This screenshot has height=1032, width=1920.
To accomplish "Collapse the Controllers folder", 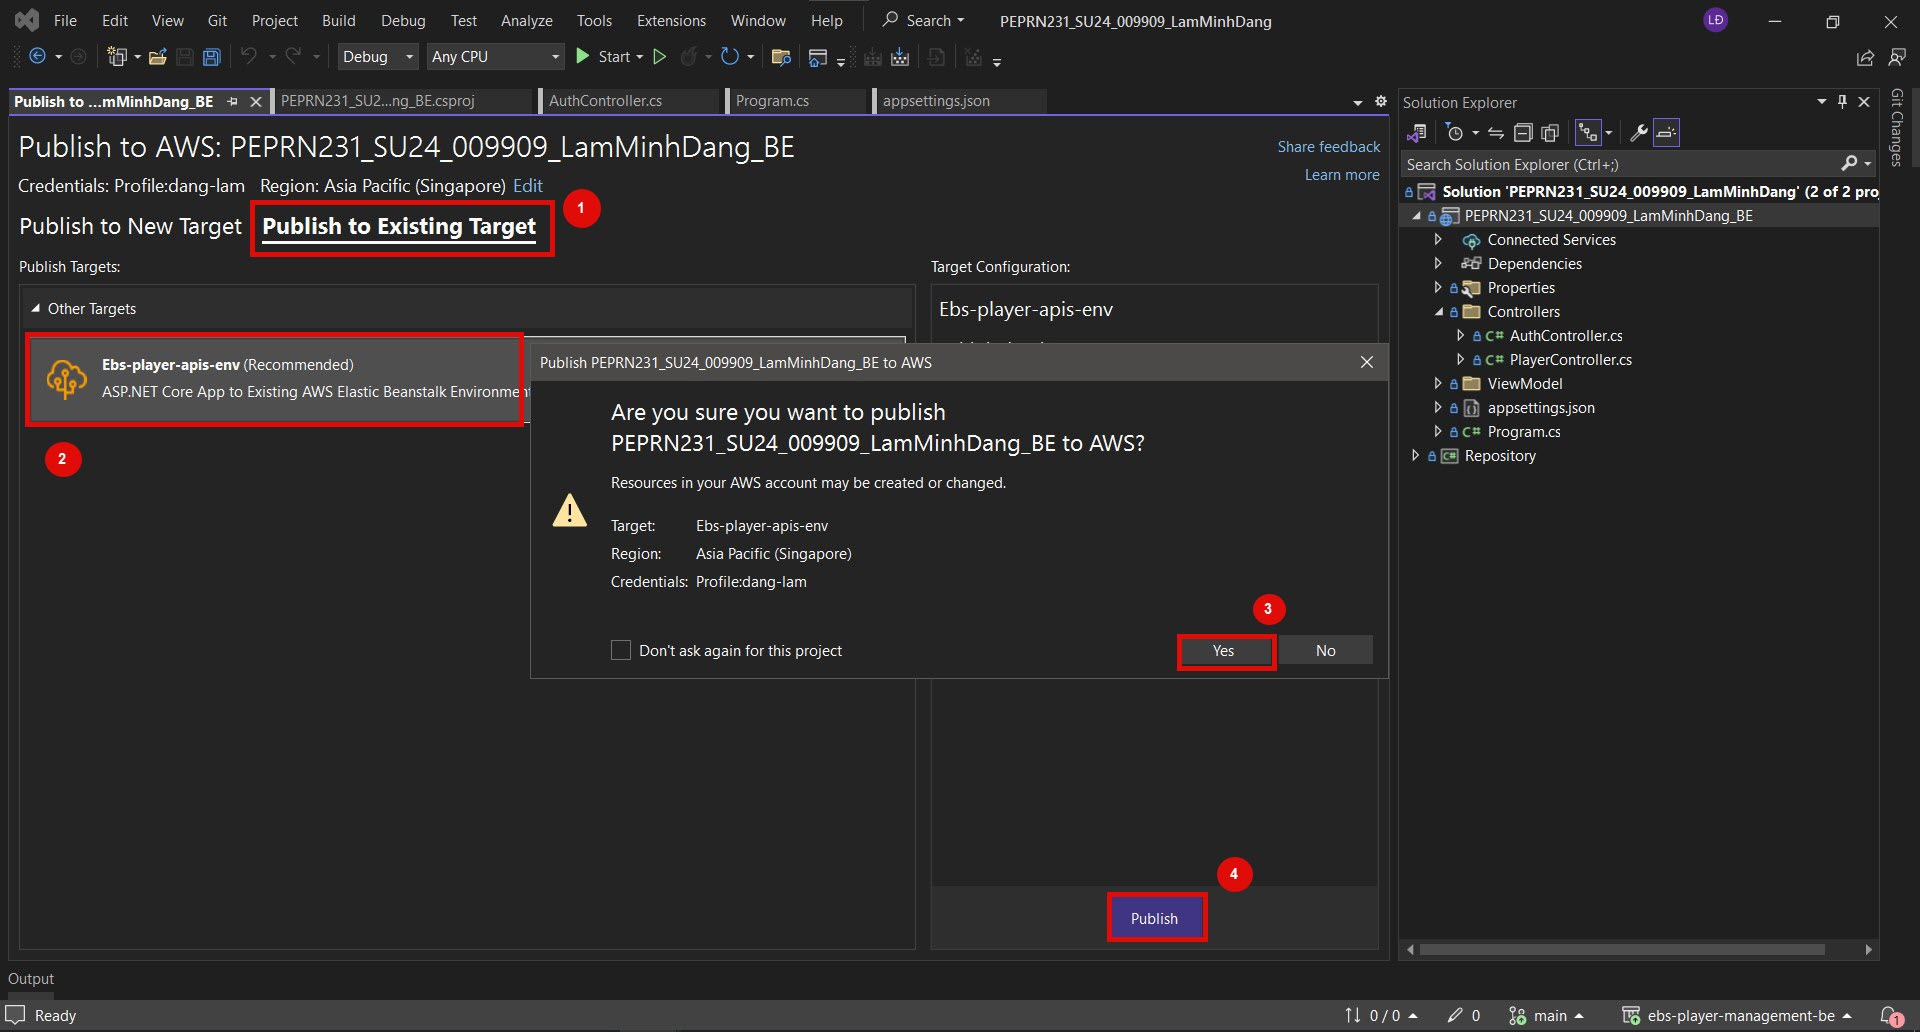I will click(1438, 312).
